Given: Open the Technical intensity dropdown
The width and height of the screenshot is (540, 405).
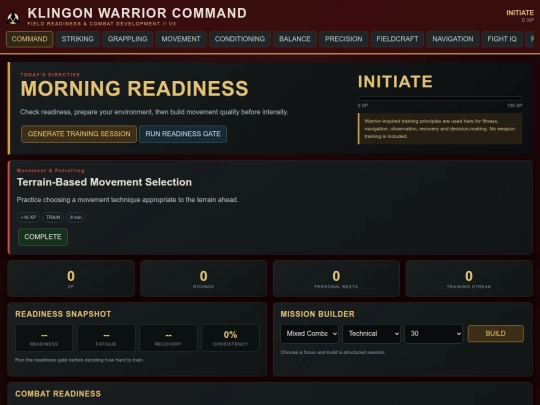Looking at the screenshot, I should 371,334.
